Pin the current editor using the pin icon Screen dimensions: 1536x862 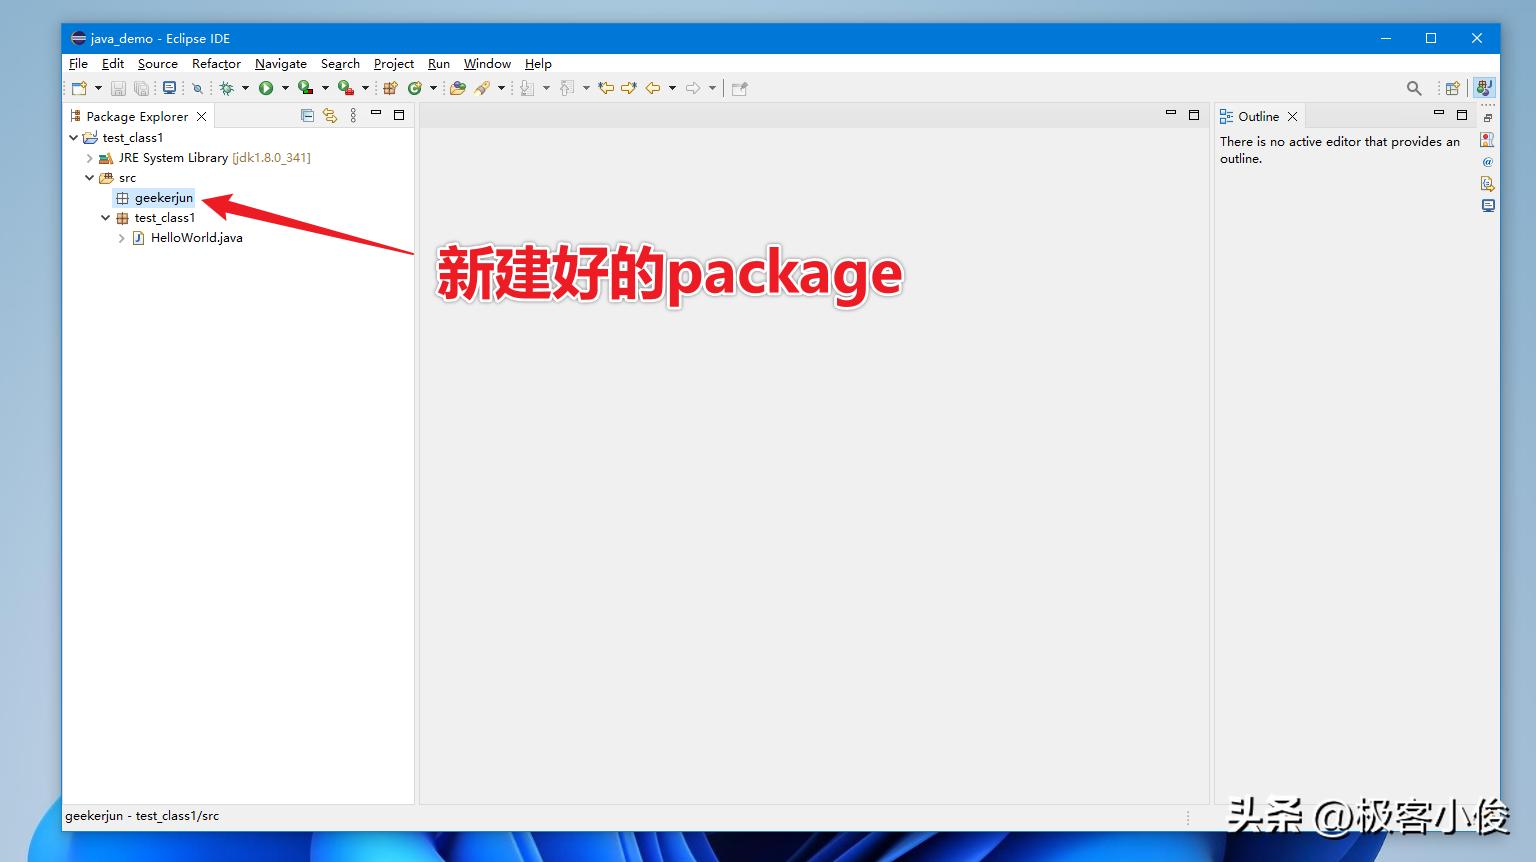pyautogui.click(x=739, y=88)
